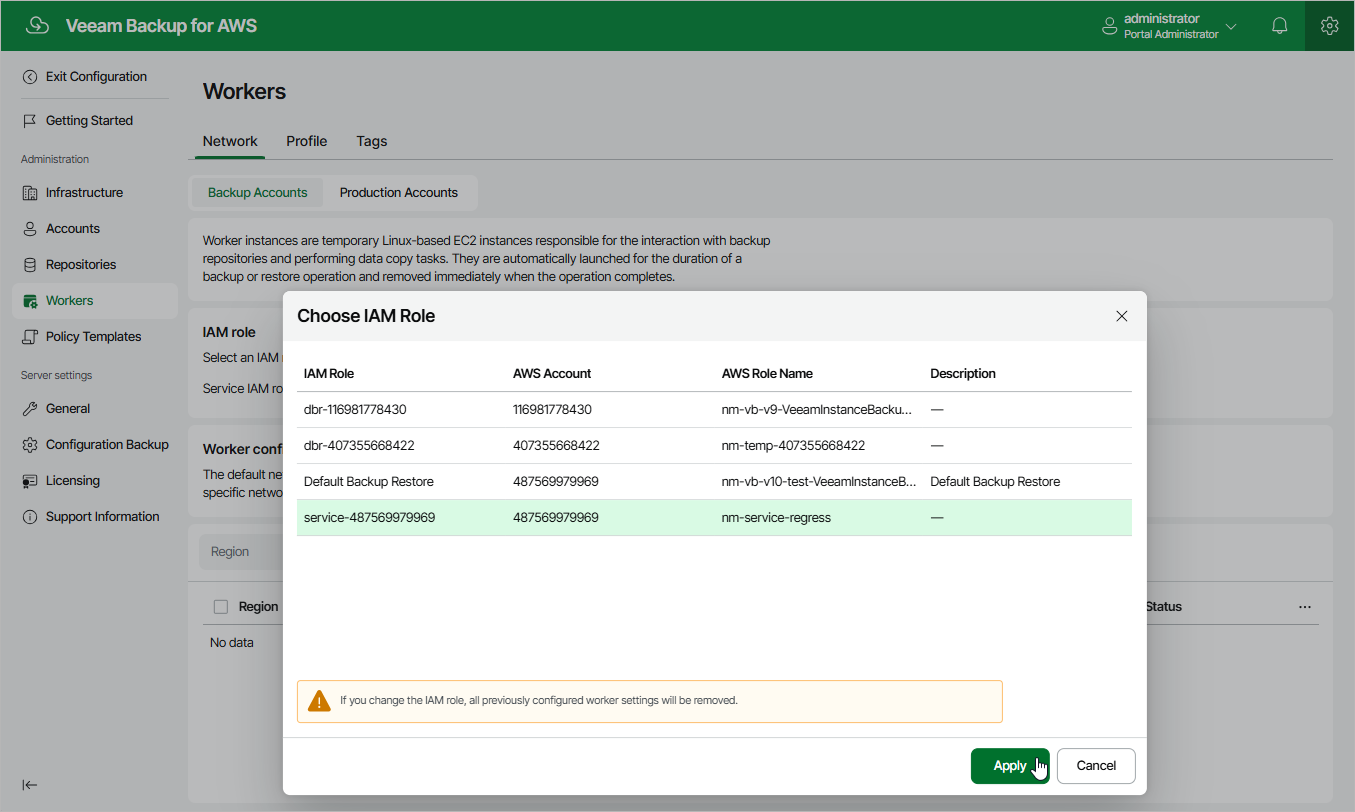The height and width of the screenshot is (812, 1355).
Task: Select the dbr-407355668422 IAM role row
Action: 714,446
